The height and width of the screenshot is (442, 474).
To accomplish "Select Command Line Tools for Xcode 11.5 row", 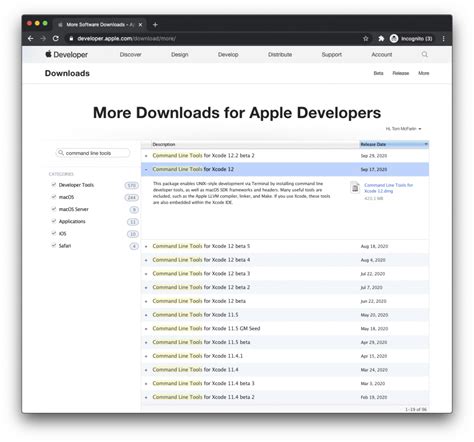I will [x=285, y=315].
